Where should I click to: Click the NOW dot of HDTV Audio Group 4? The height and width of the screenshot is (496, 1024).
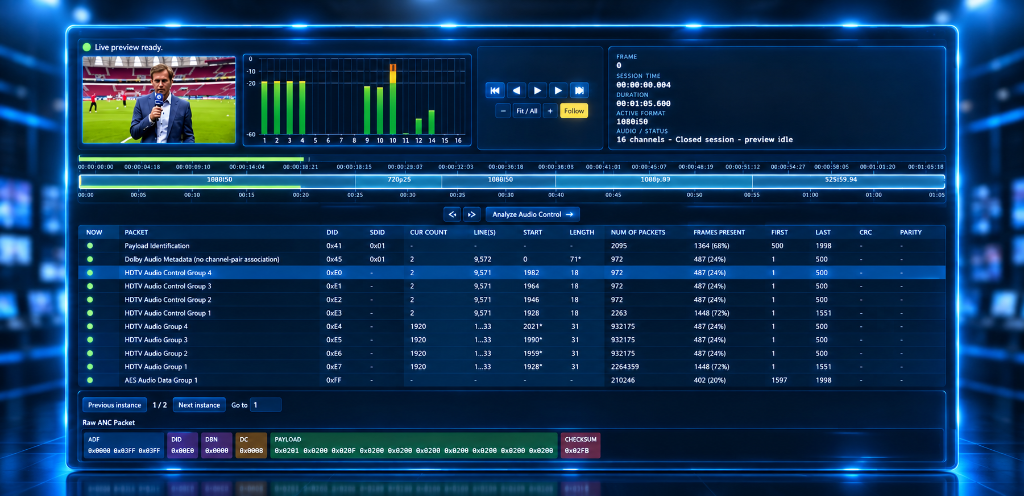(x=90, y=326)
